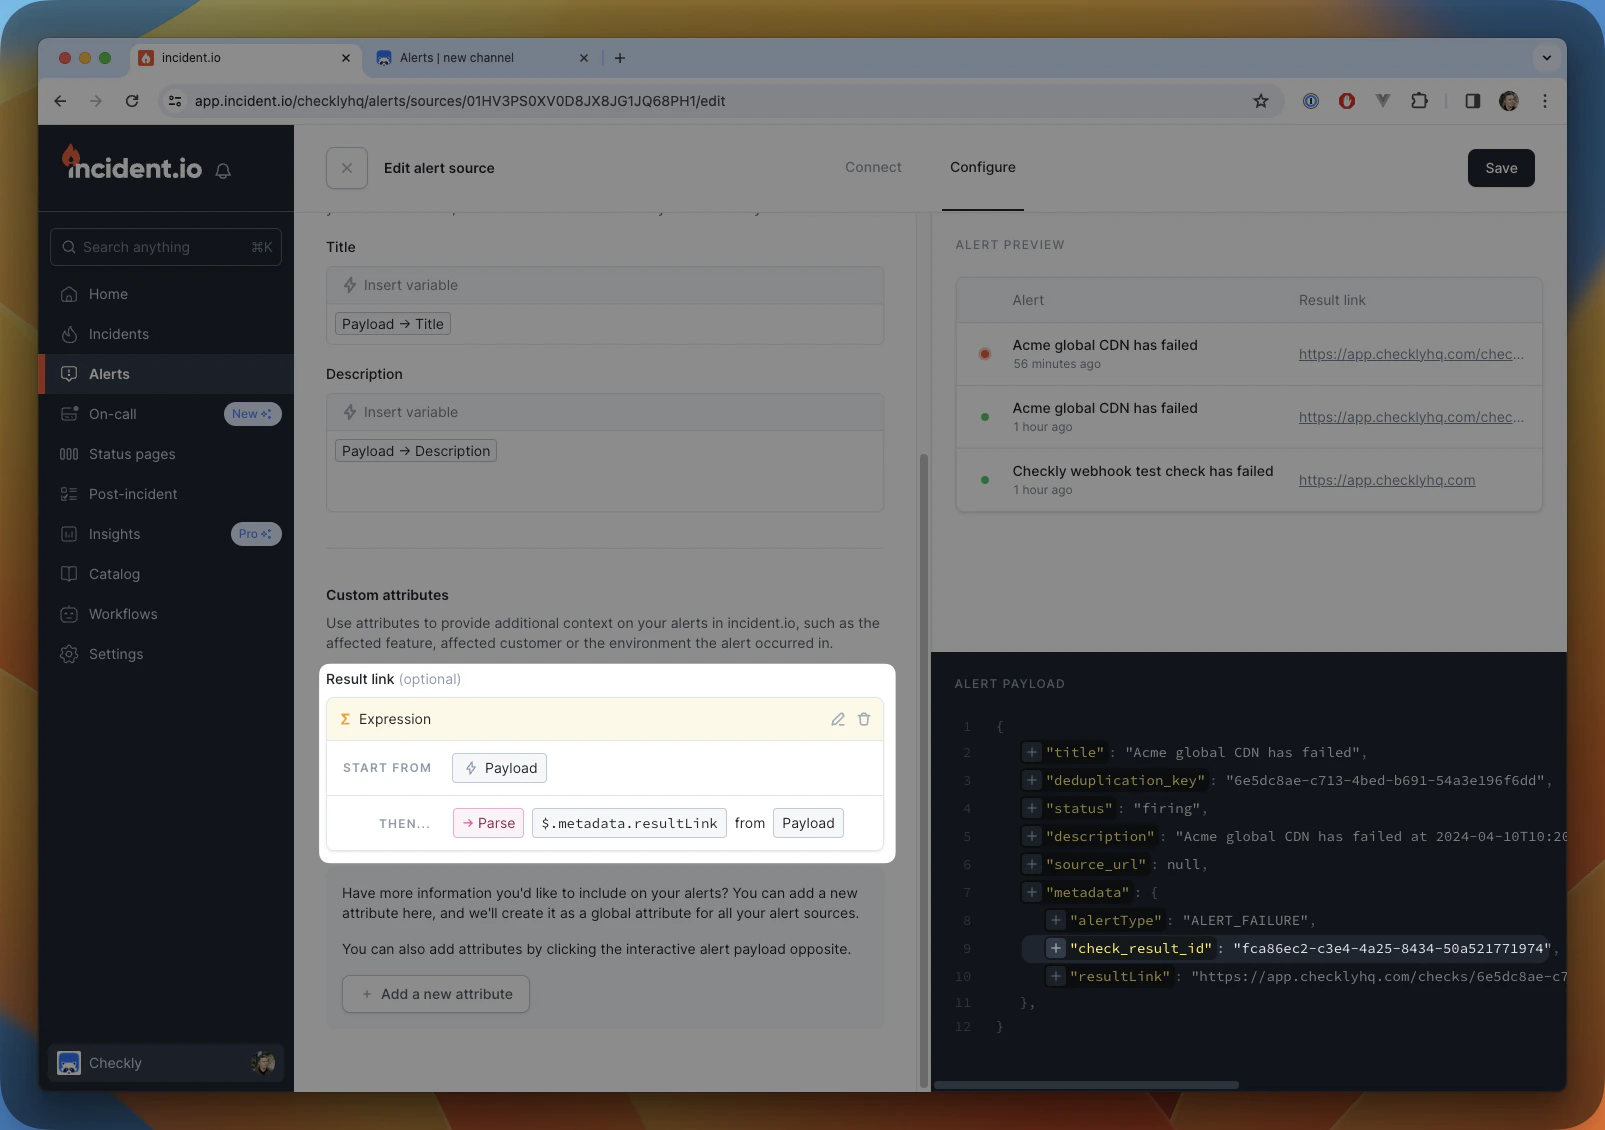Open the browser extensions puzzle icon
The width and height of the screenshot is (1605, 1130).
(x=1420, y=101)
